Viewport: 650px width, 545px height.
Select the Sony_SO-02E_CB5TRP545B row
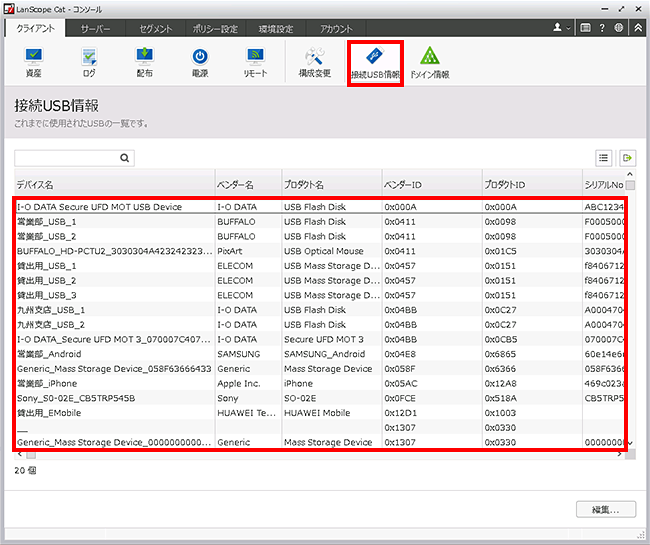click(x=320, y=398)
